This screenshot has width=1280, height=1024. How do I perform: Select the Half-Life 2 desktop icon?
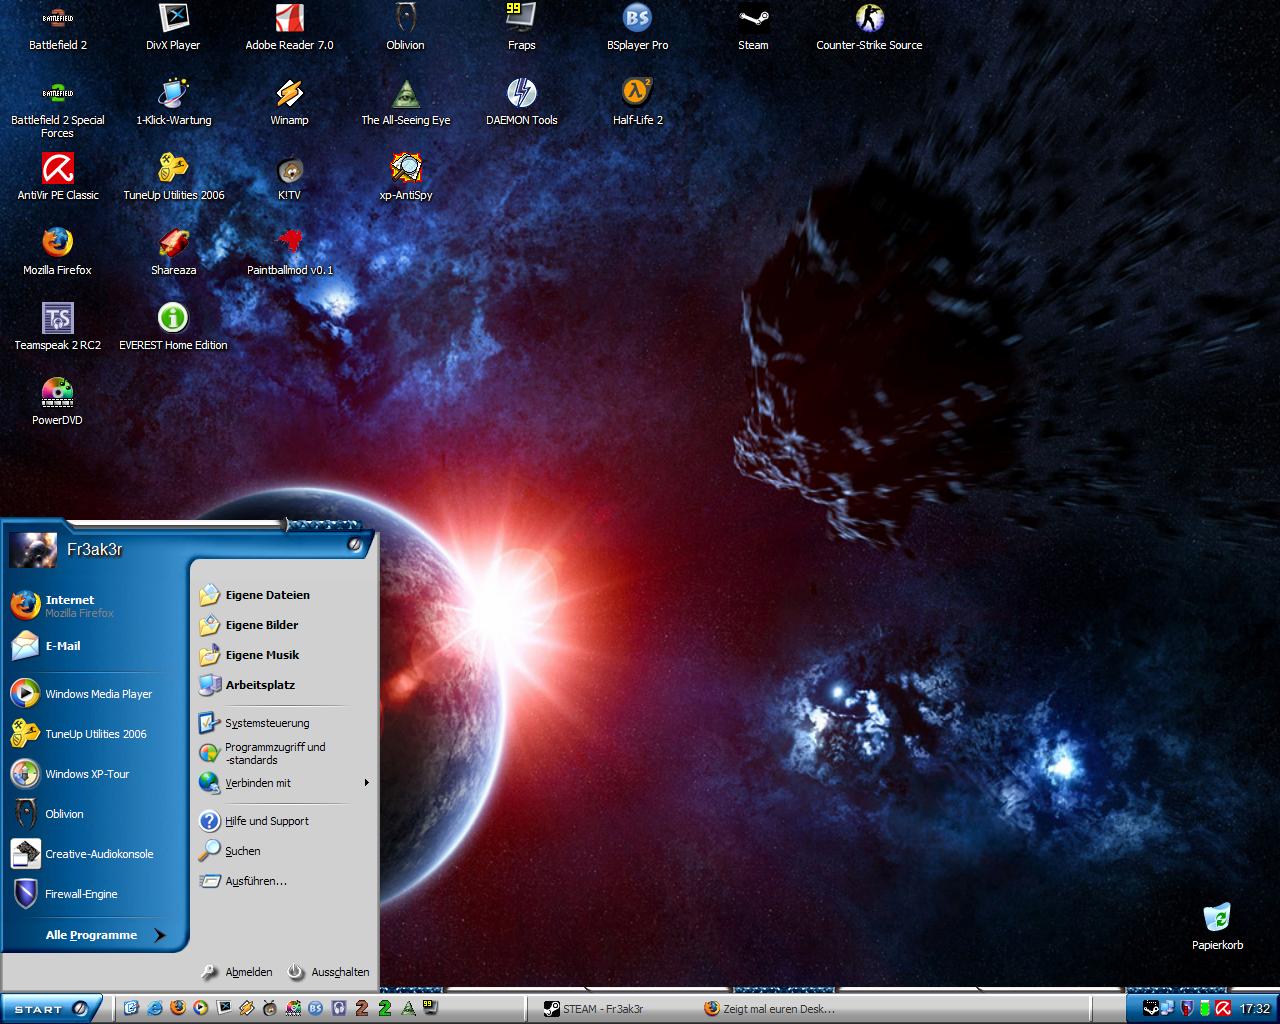(x=637, y=102)
